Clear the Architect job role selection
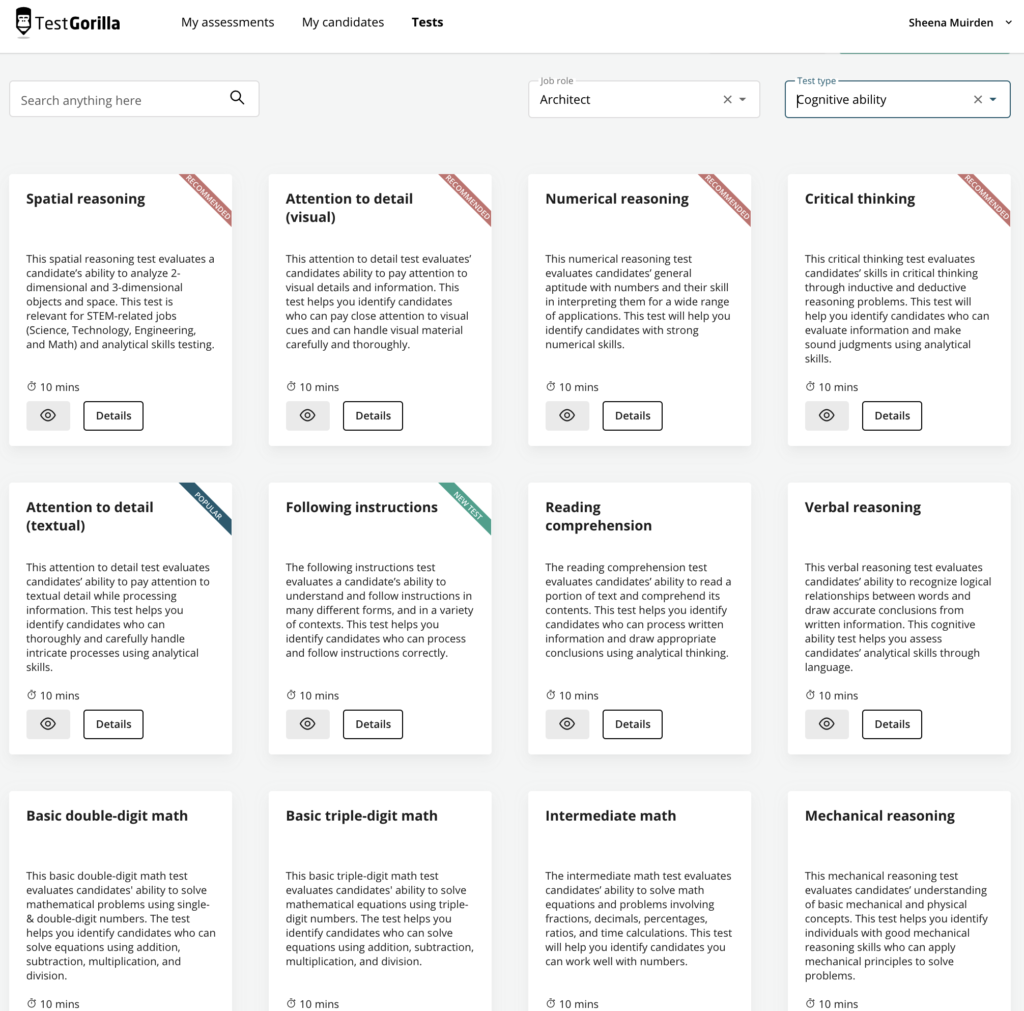 [x=727, y=99]
